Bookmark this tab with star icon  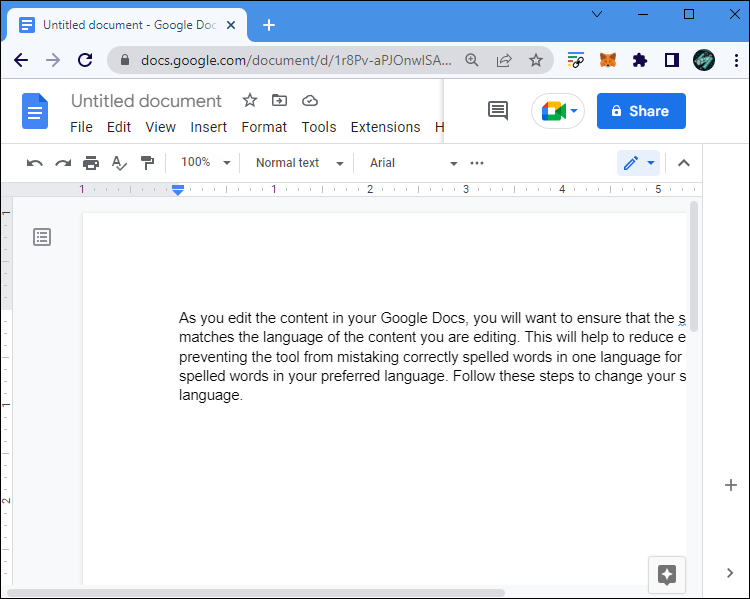[536, 60]
